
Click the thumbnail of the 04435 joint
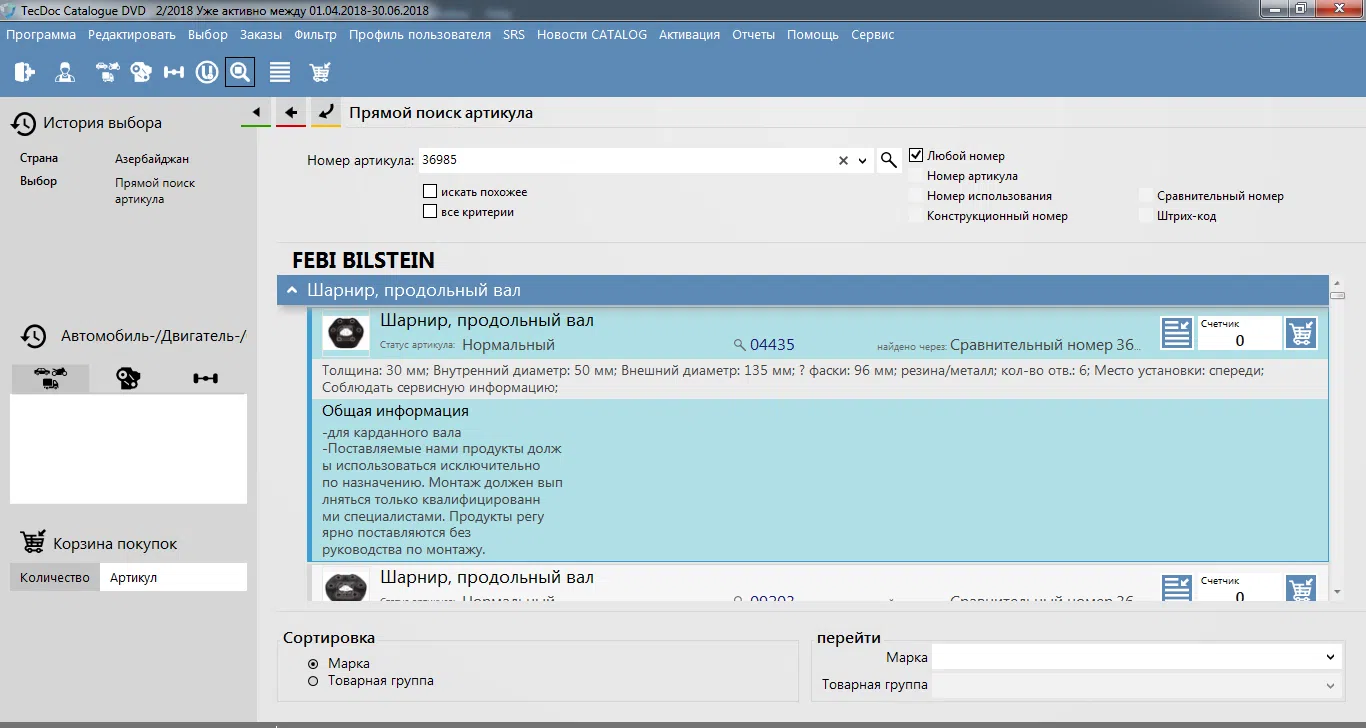346,334
